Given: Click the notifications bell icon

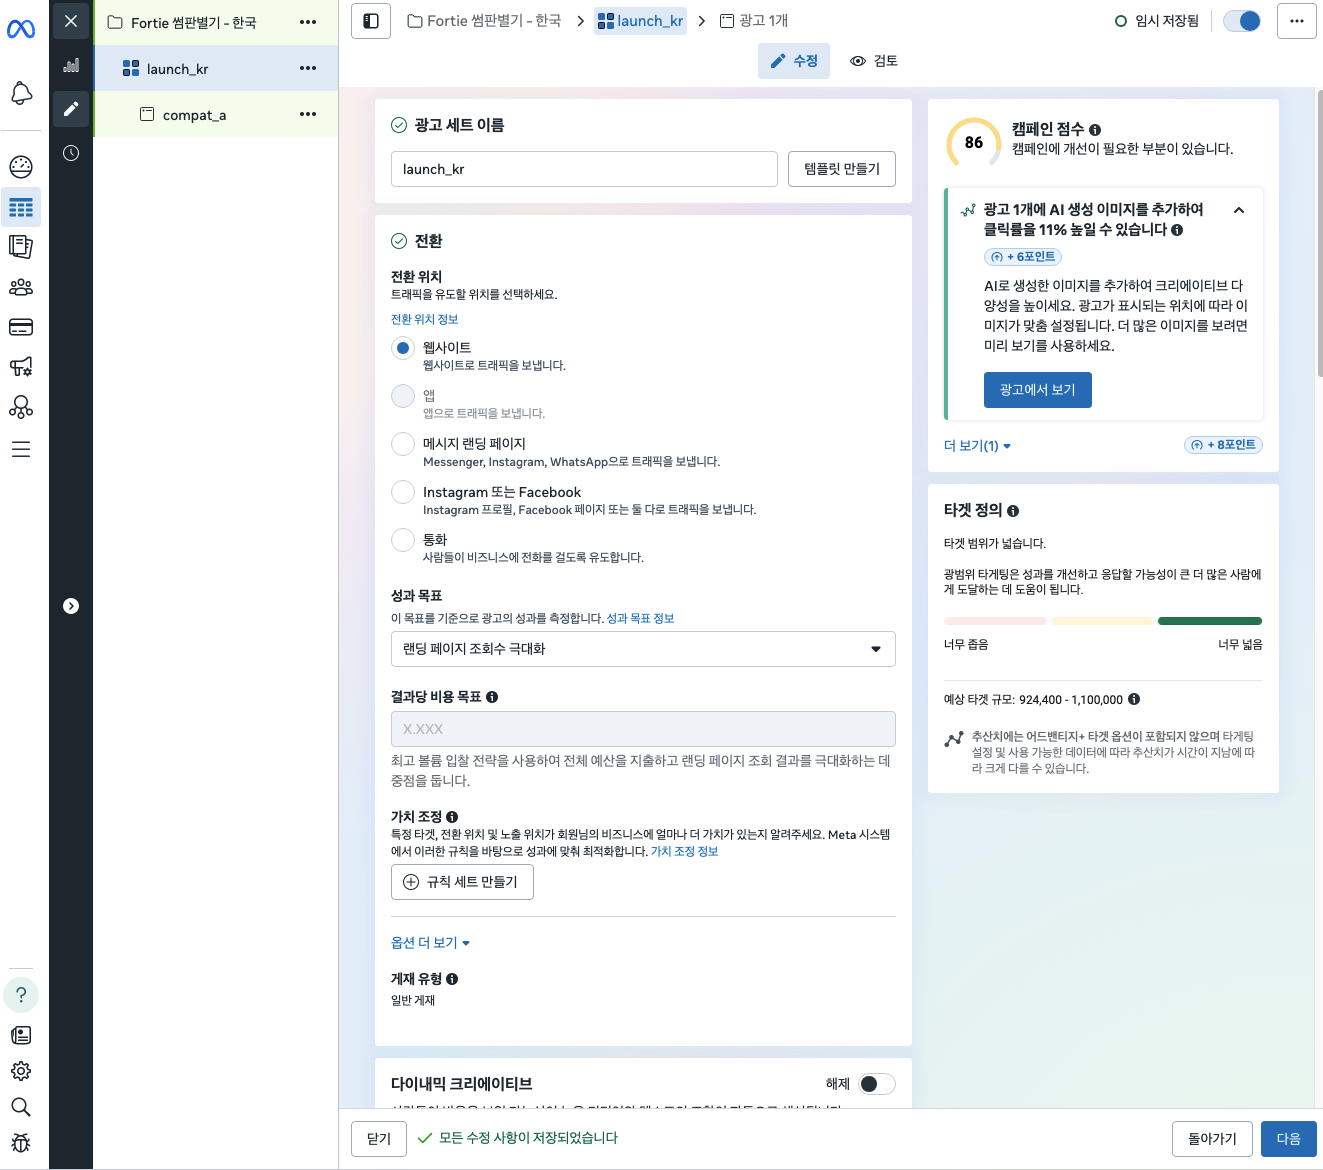Looking at the screenshot, I should pos(21,94).
